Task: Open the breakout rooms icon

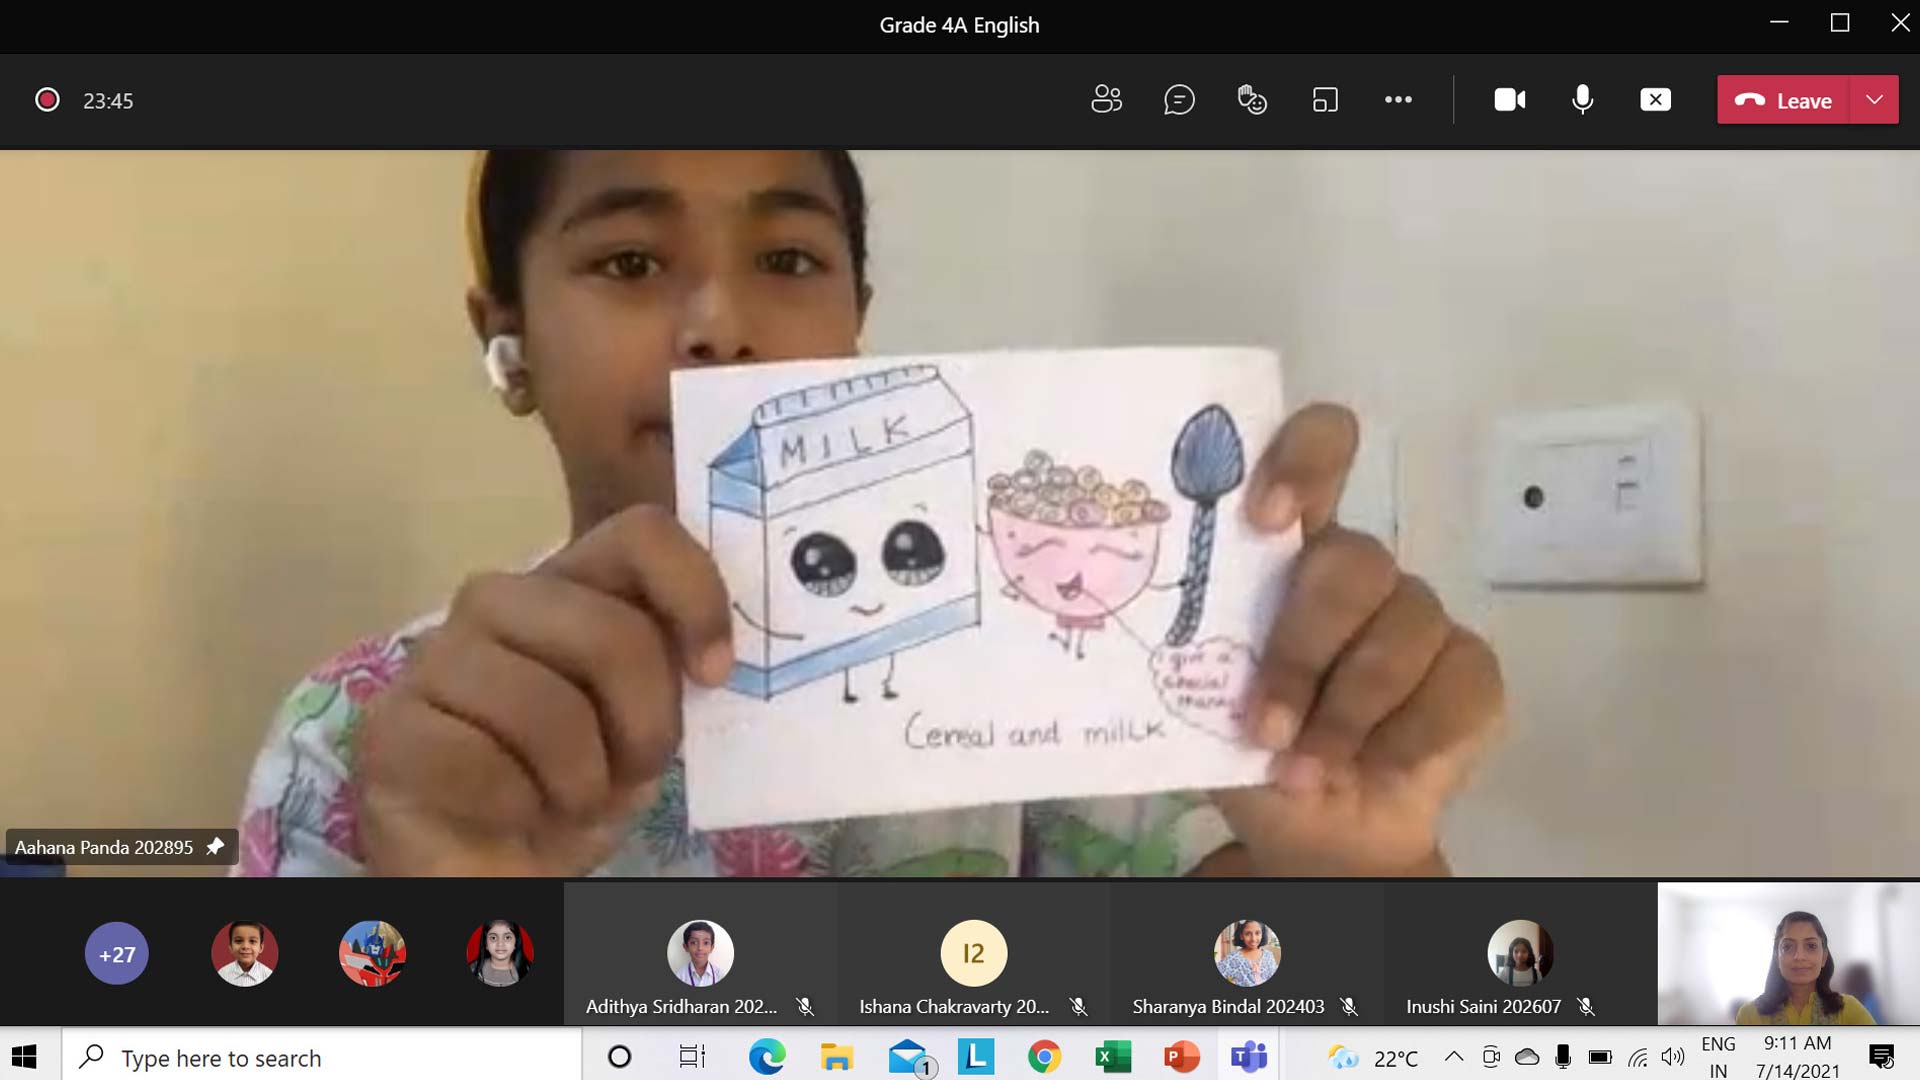Action: [1325, 100]
